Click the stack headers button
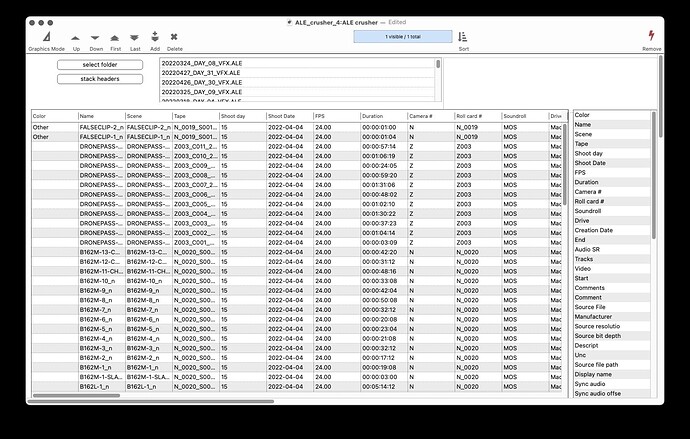This screenshot has height=439, width=690. pyautogui.click(x=100, y=79)
